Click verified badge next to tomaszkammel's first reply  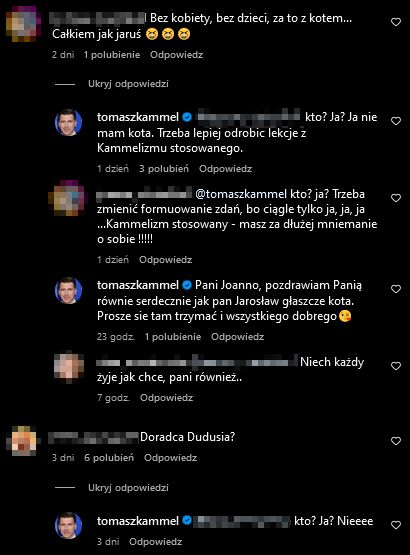coord(187,117)
